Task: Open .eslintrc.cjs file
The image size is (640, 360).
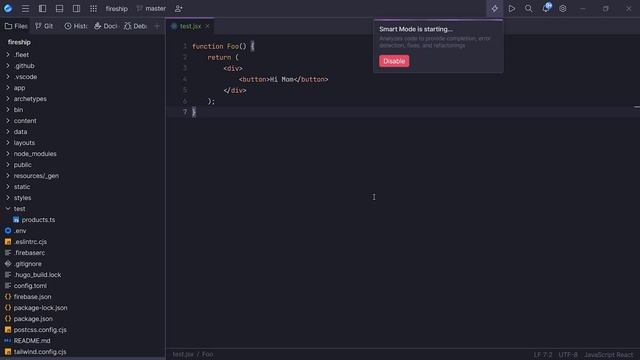Action: [83, 242]
